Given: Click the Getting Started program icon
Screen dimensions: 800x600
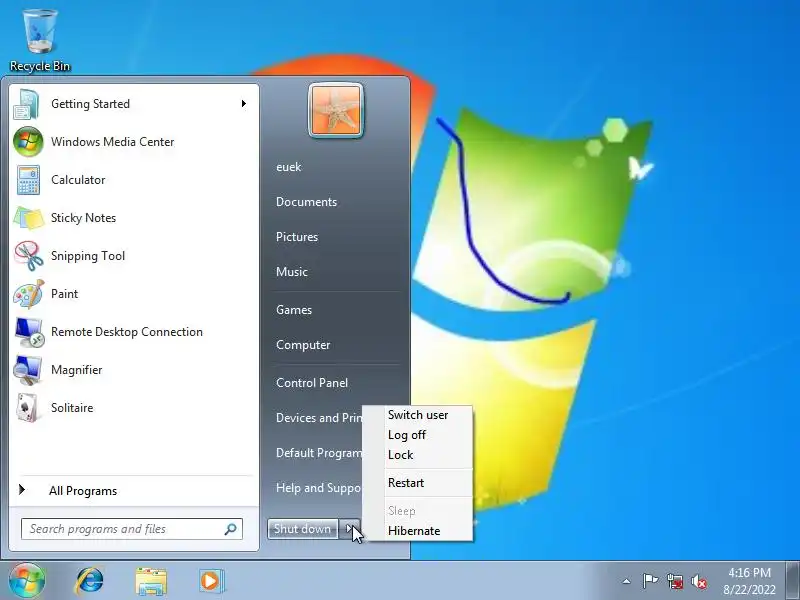Looking at the screenshot, I should (28, 104).
